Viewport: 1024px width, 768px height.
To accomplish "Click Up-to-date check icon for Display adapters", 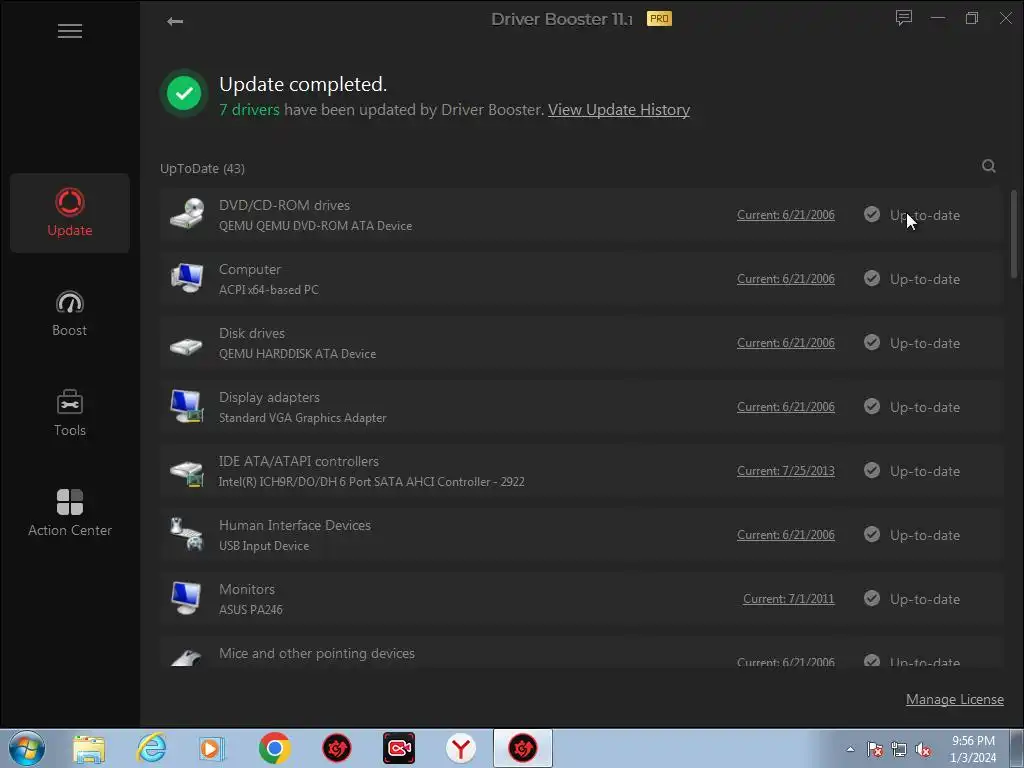I will click(872, 406).
